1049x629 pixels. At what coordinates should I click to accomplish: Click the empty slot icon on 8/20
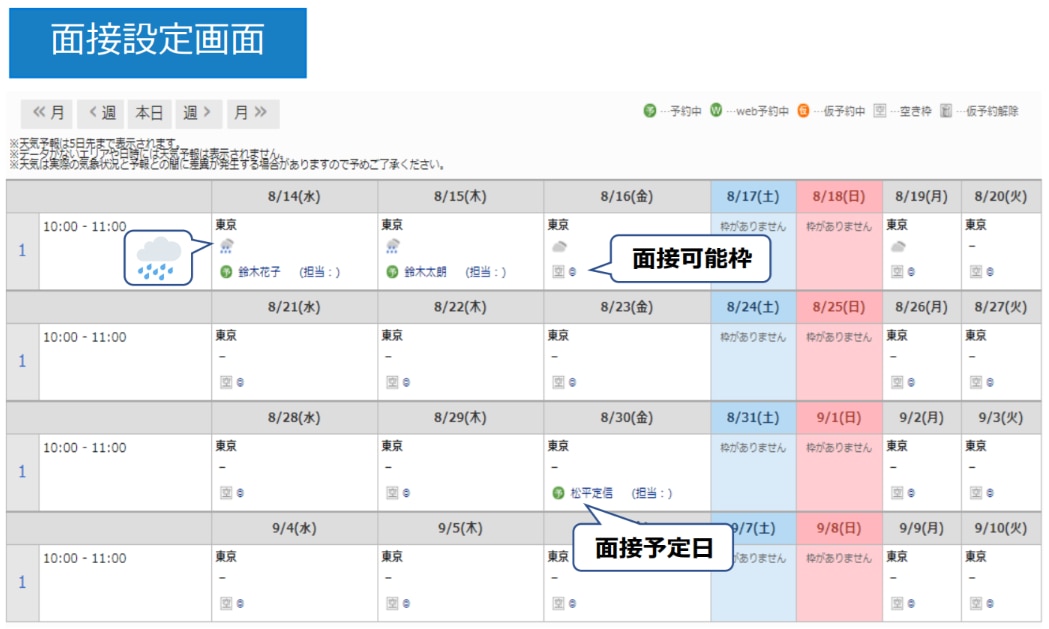975,272
